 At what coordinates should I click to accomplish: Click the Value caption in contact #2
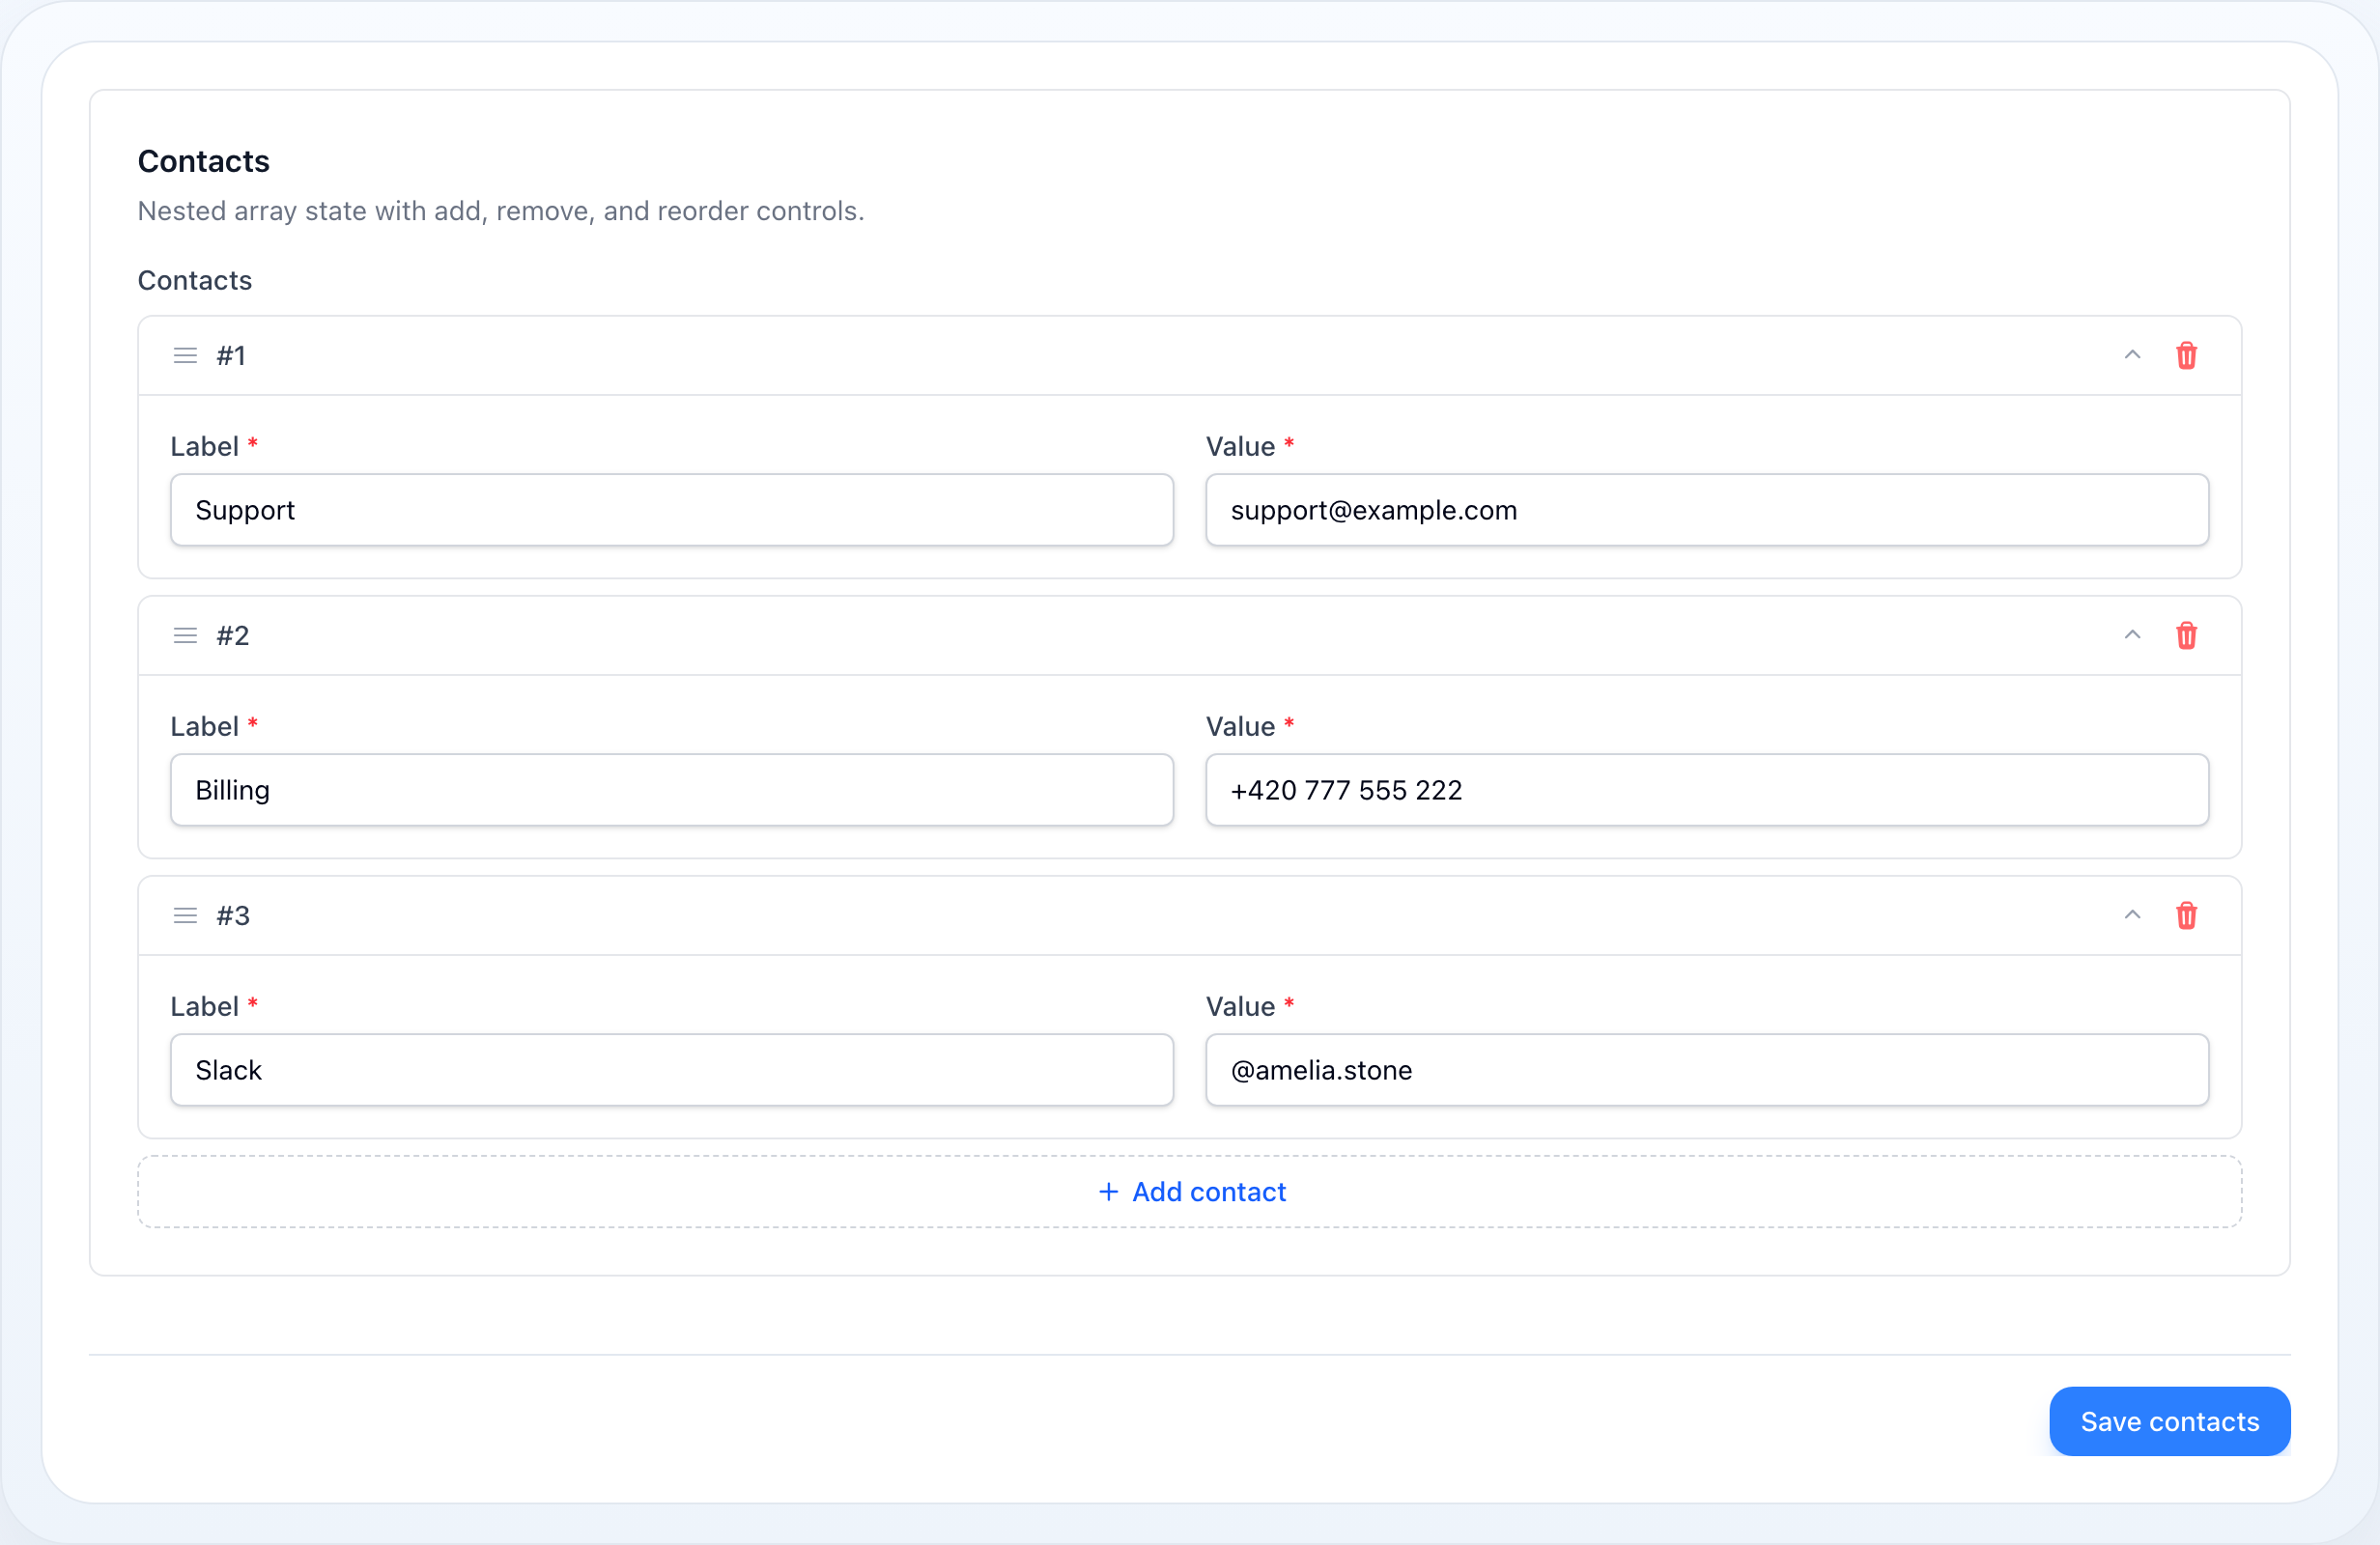(x=1240, y=726)
